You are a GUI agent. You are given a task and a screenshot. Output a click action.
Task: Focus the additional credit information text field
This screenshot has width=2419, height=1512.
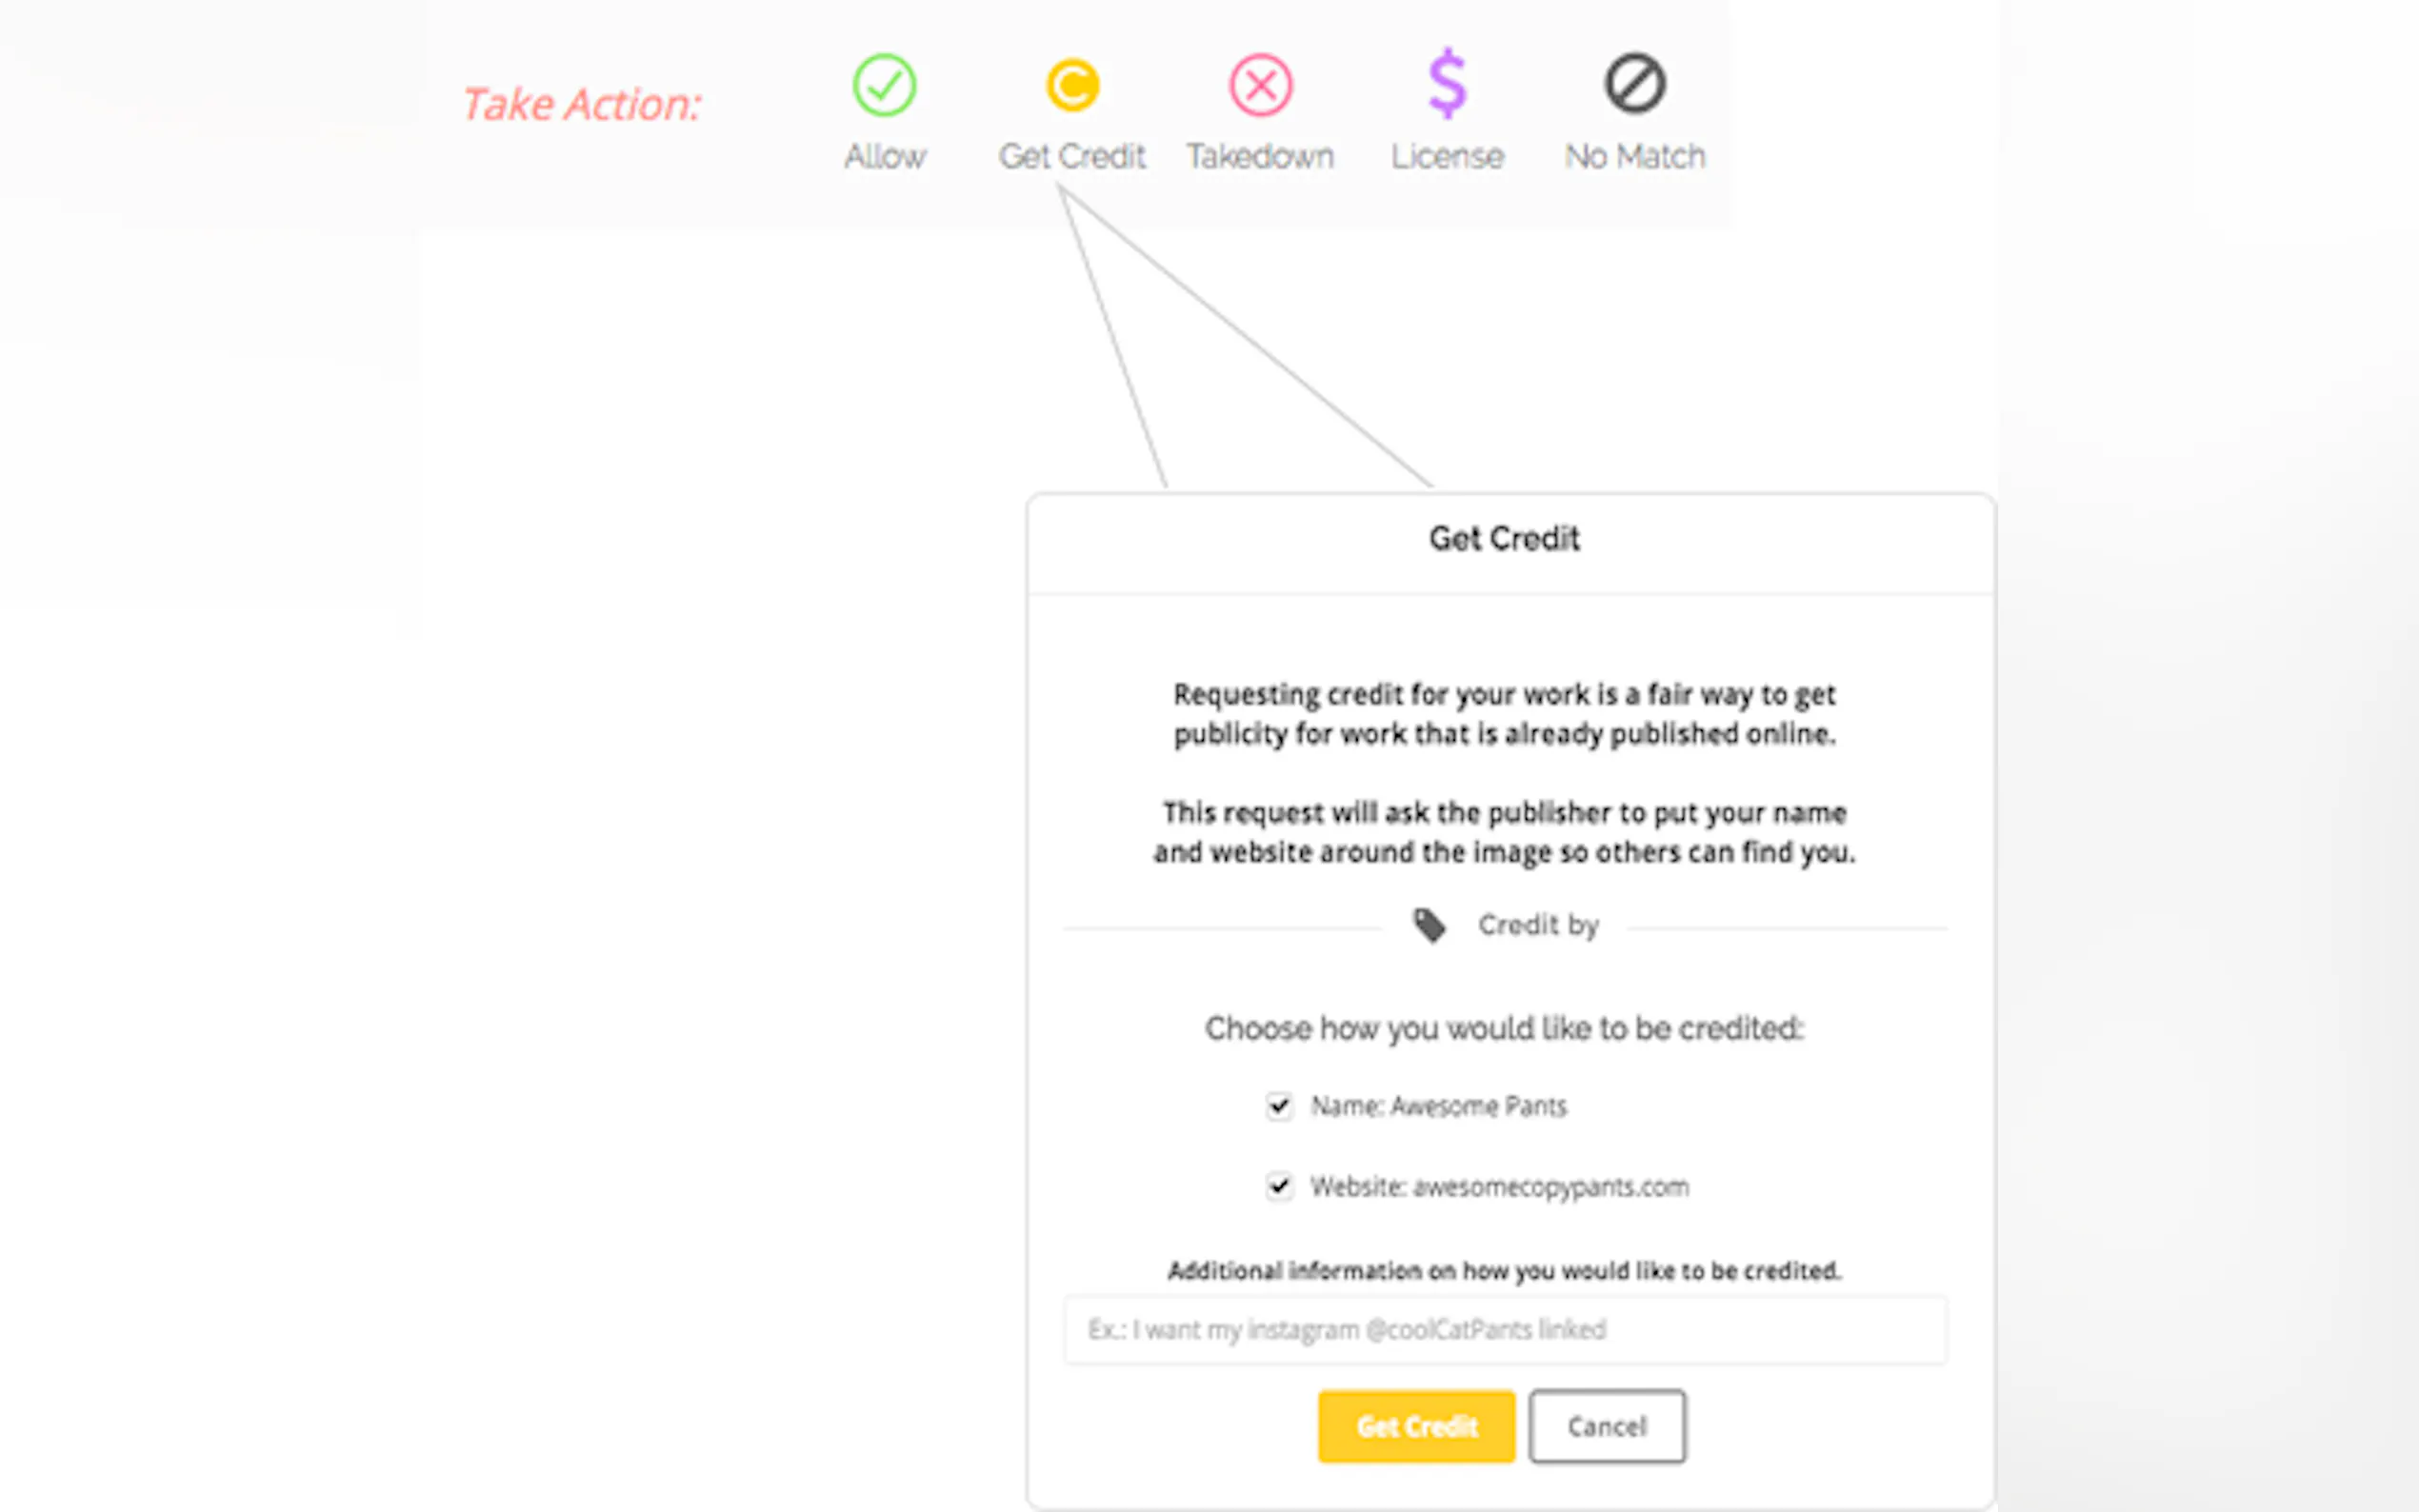point(1505,1330)
